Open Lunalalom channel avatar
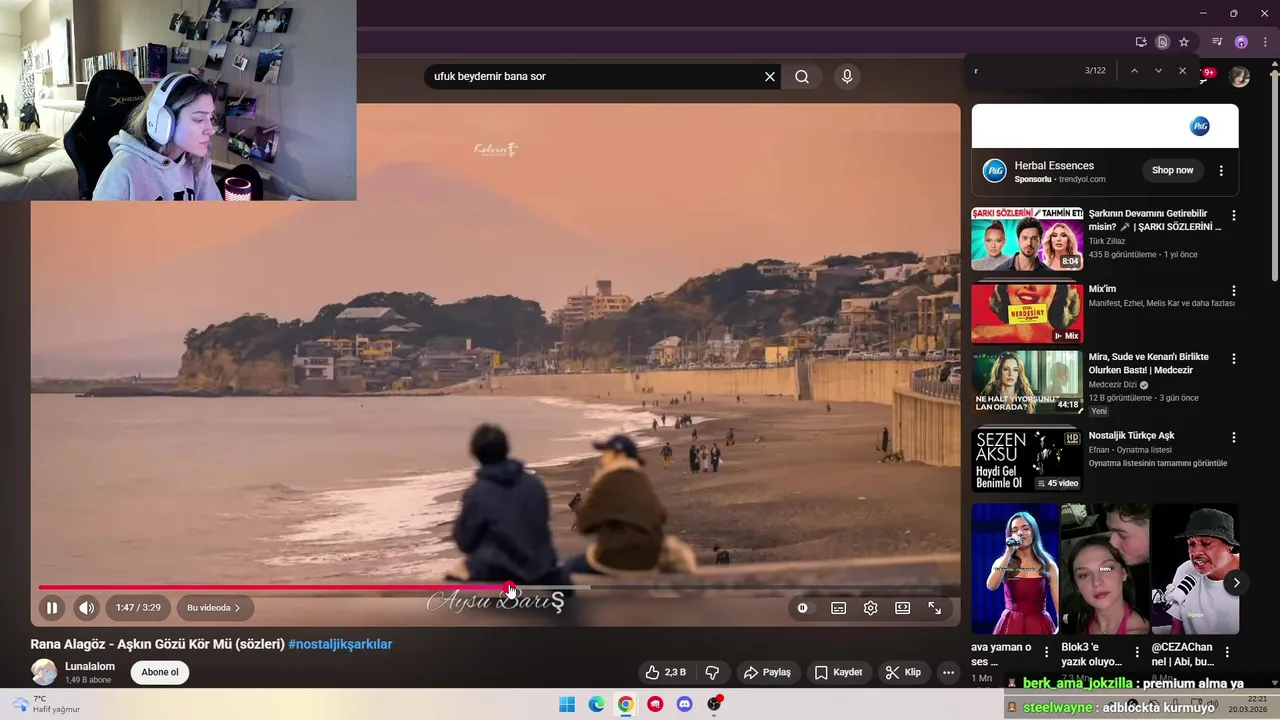 coord(44,672)
